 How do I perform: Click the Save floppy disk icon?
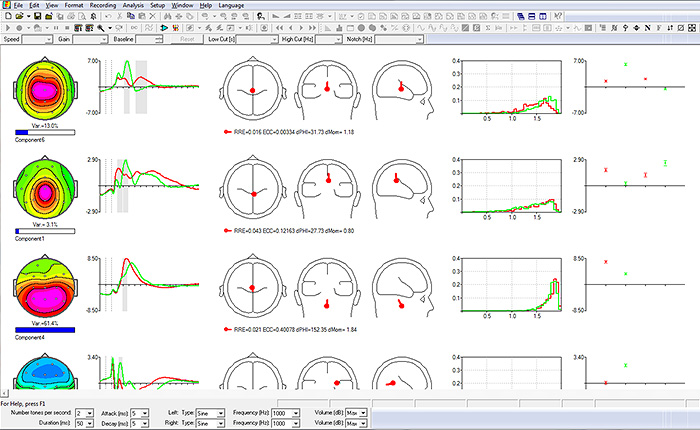[x=36, y=17]
